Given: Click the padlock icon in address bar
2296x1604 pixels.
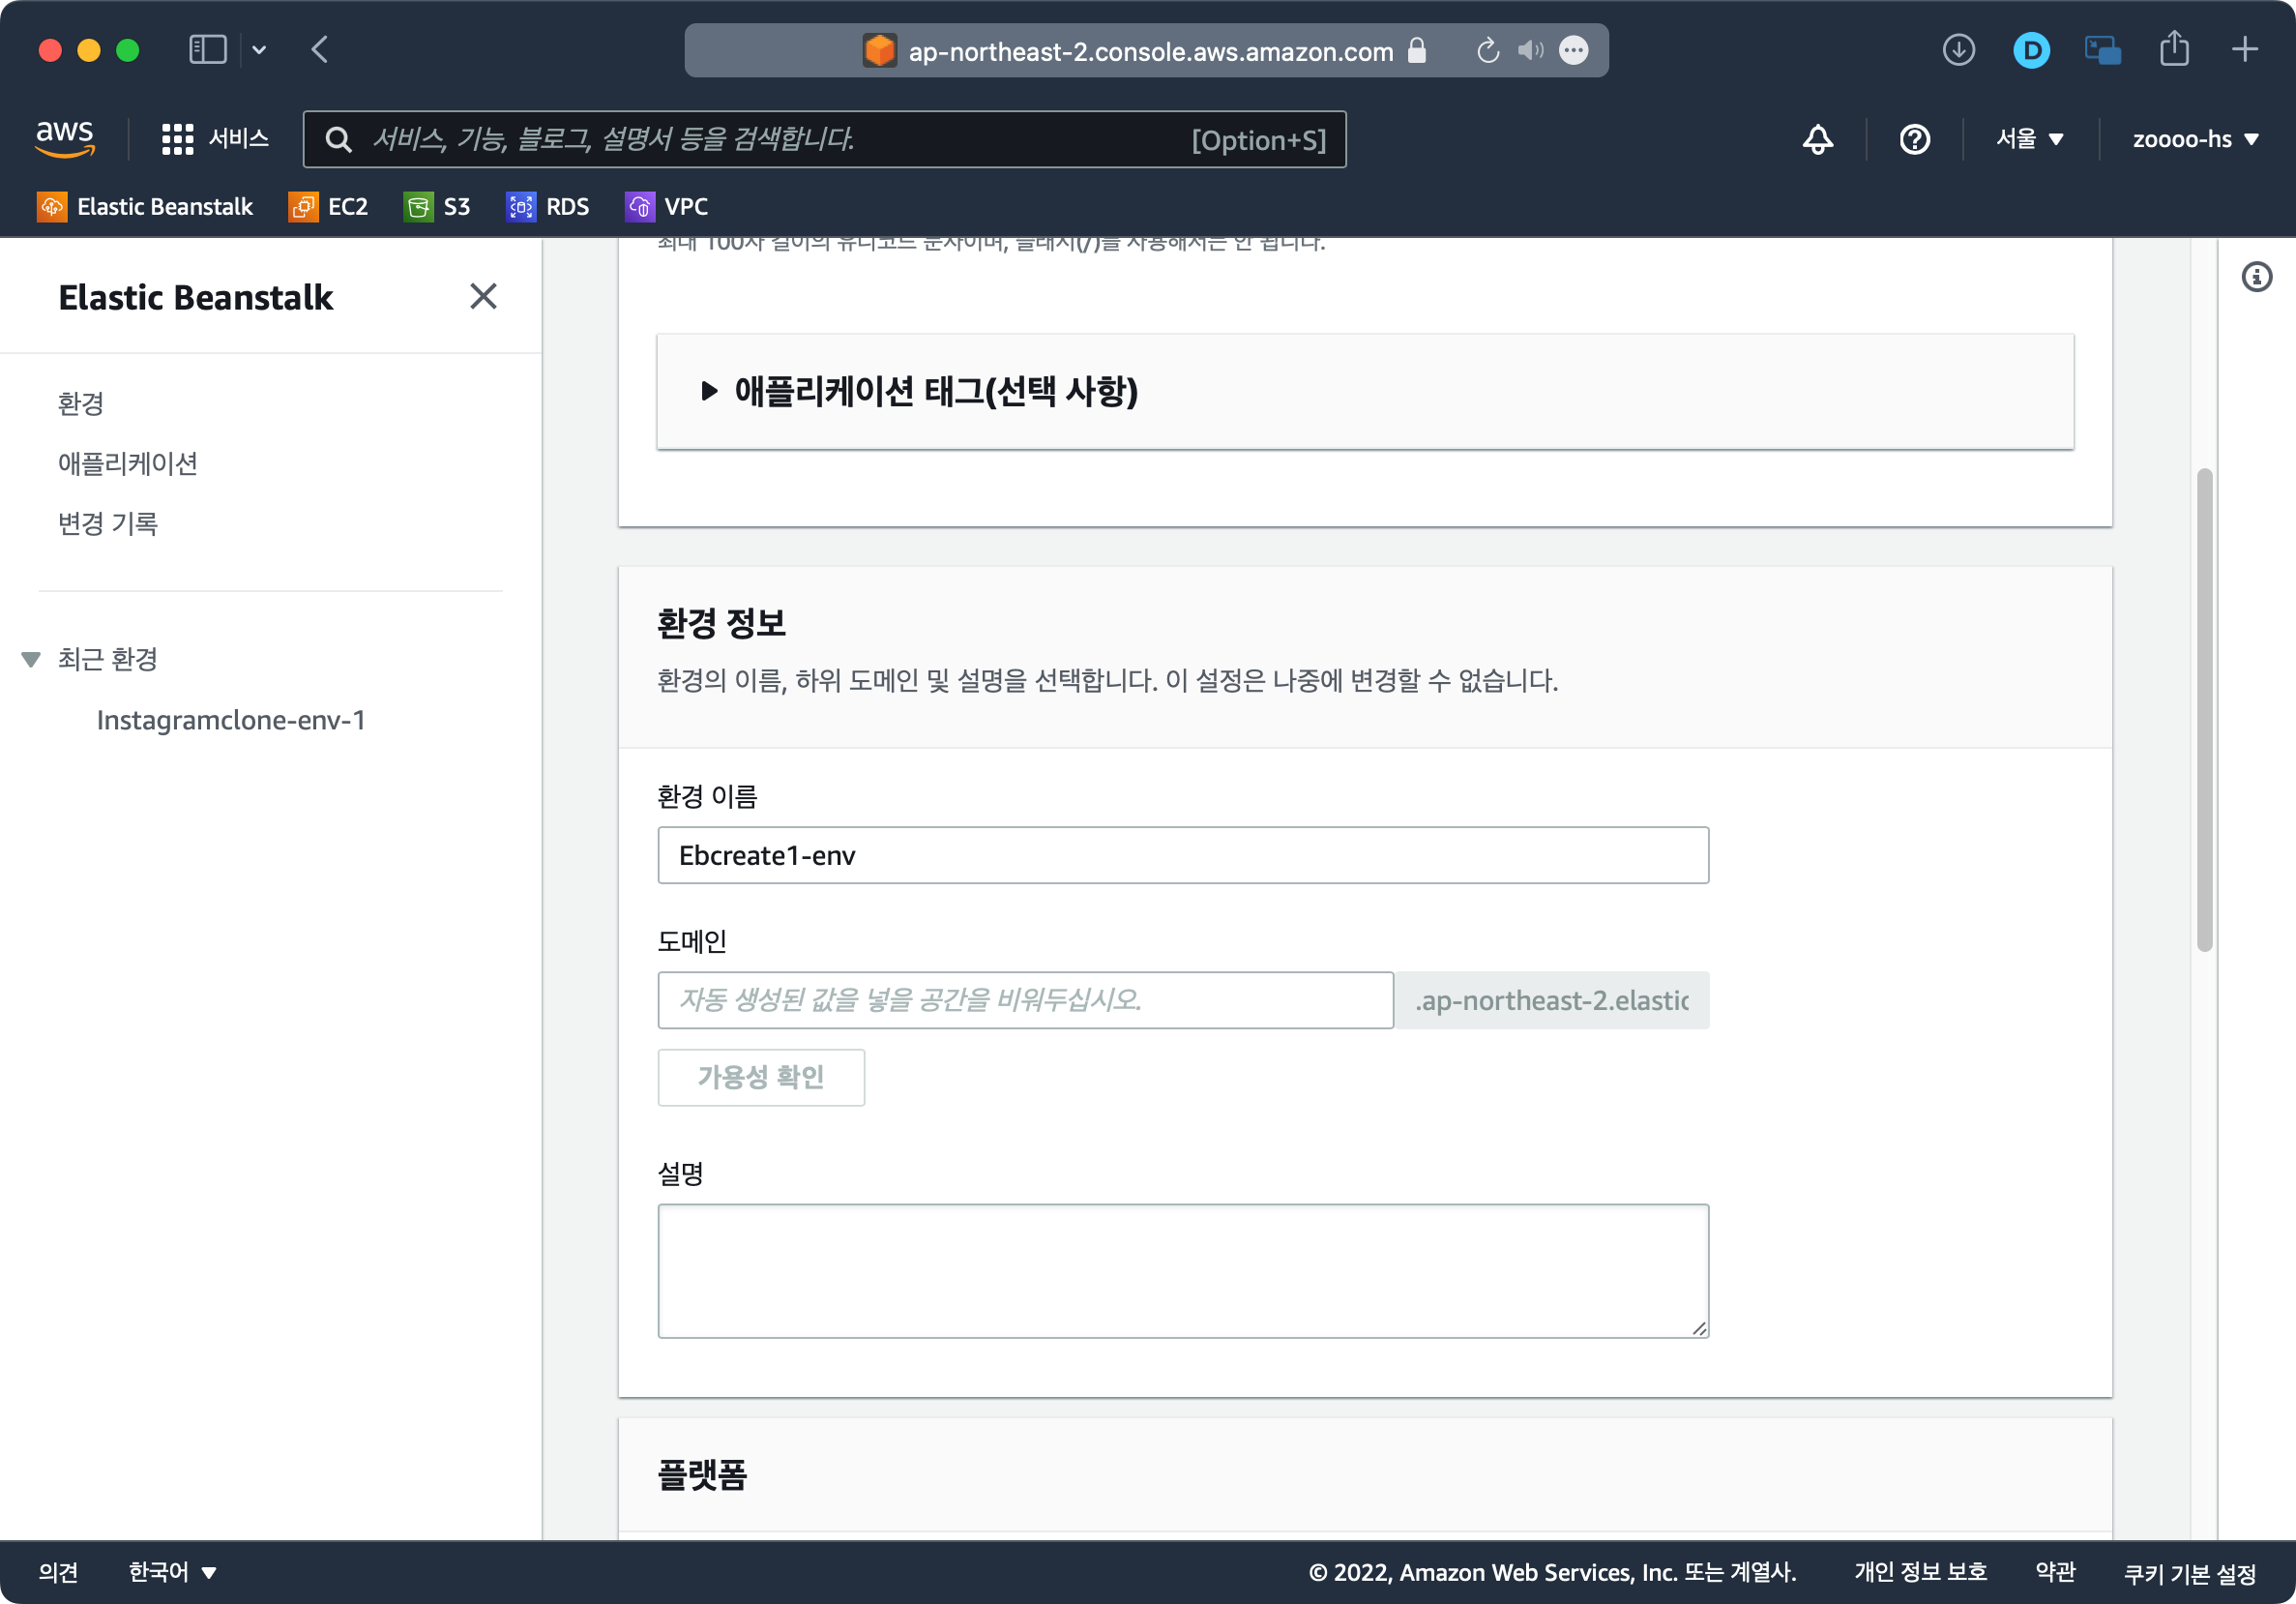Looking at the screenshot, I should tap(1416, 50).
